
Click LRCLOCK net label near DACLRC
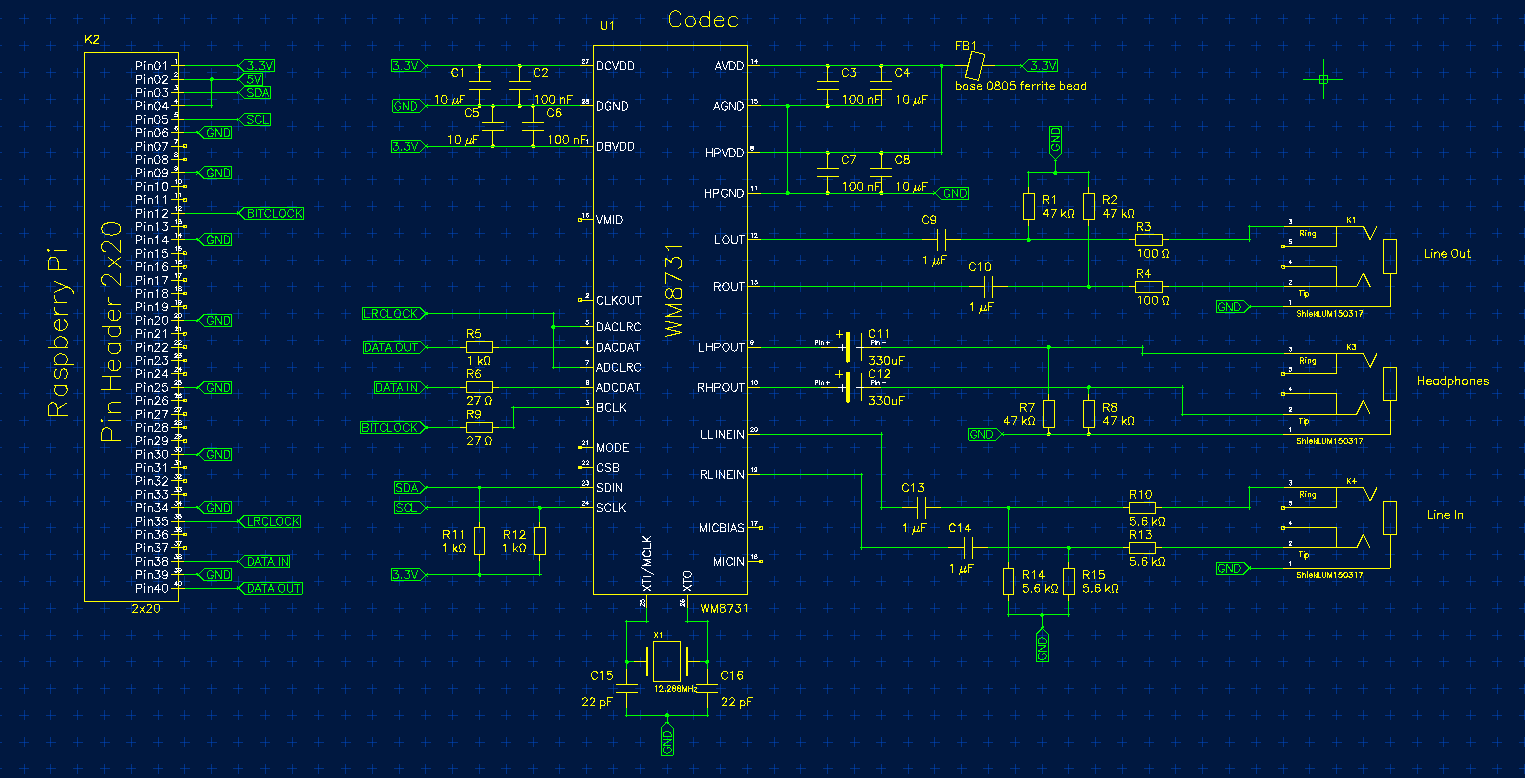[394, 314]
